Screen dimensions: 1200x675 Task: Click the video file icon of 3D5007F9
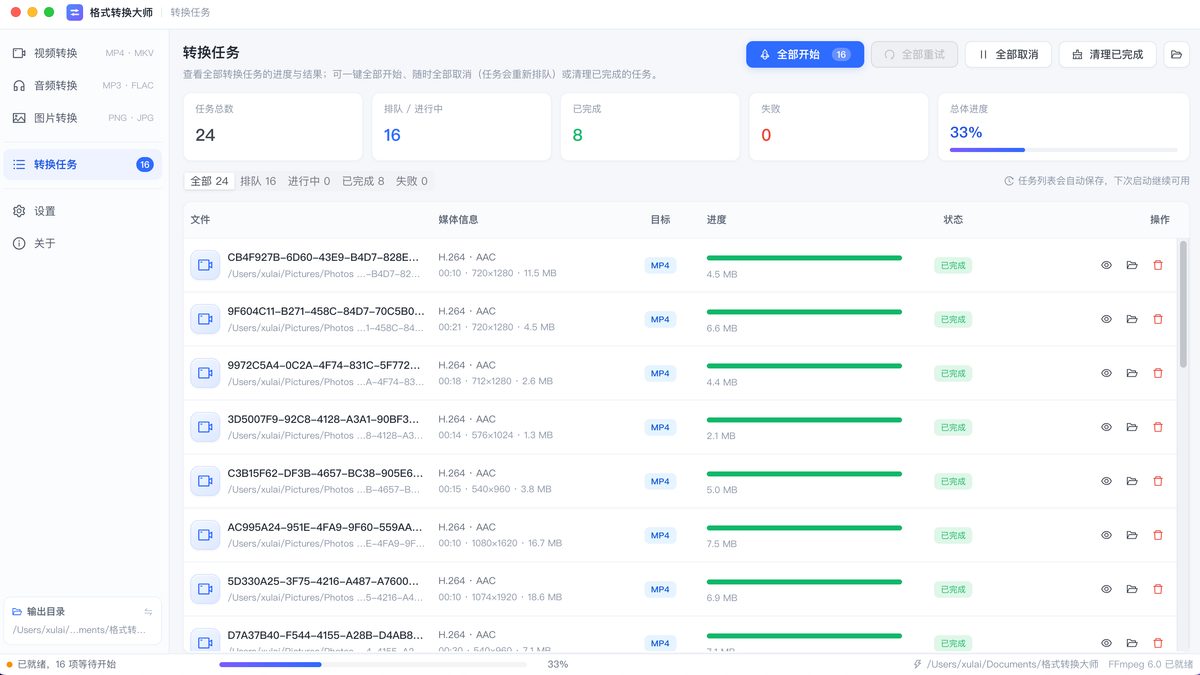coord(205,427)
